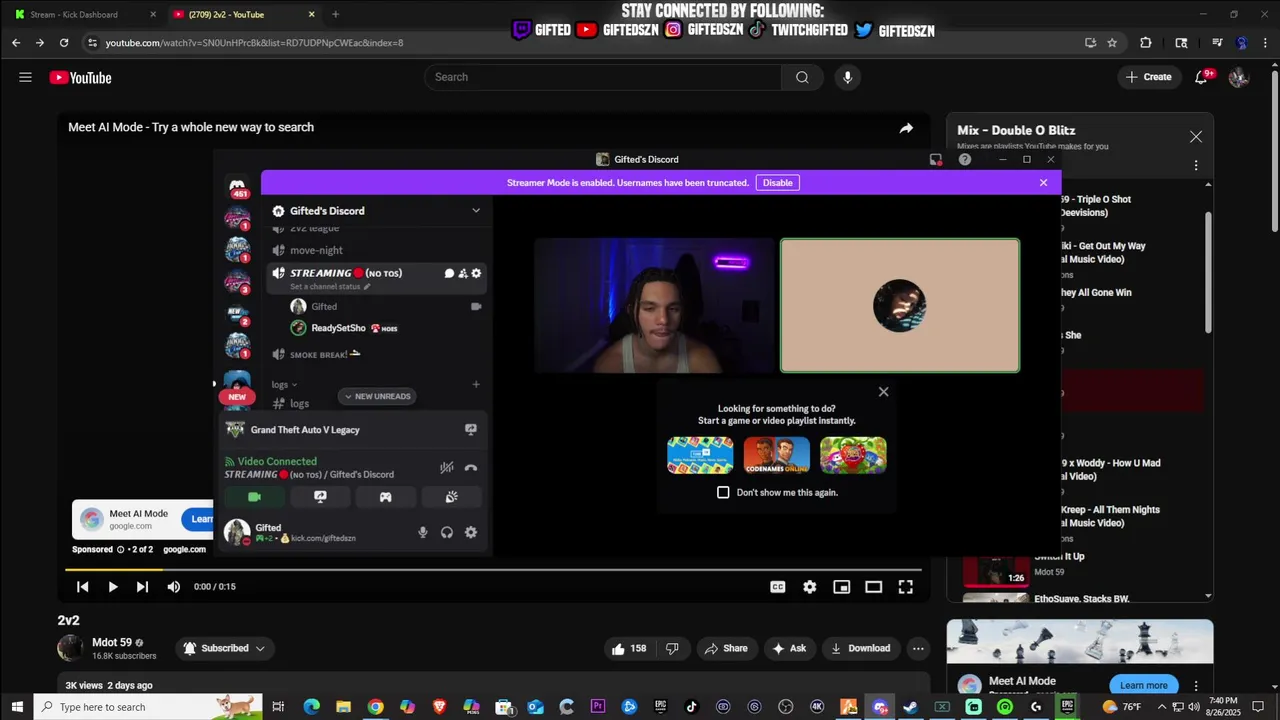Go to previous video in player

pos(83,587)
